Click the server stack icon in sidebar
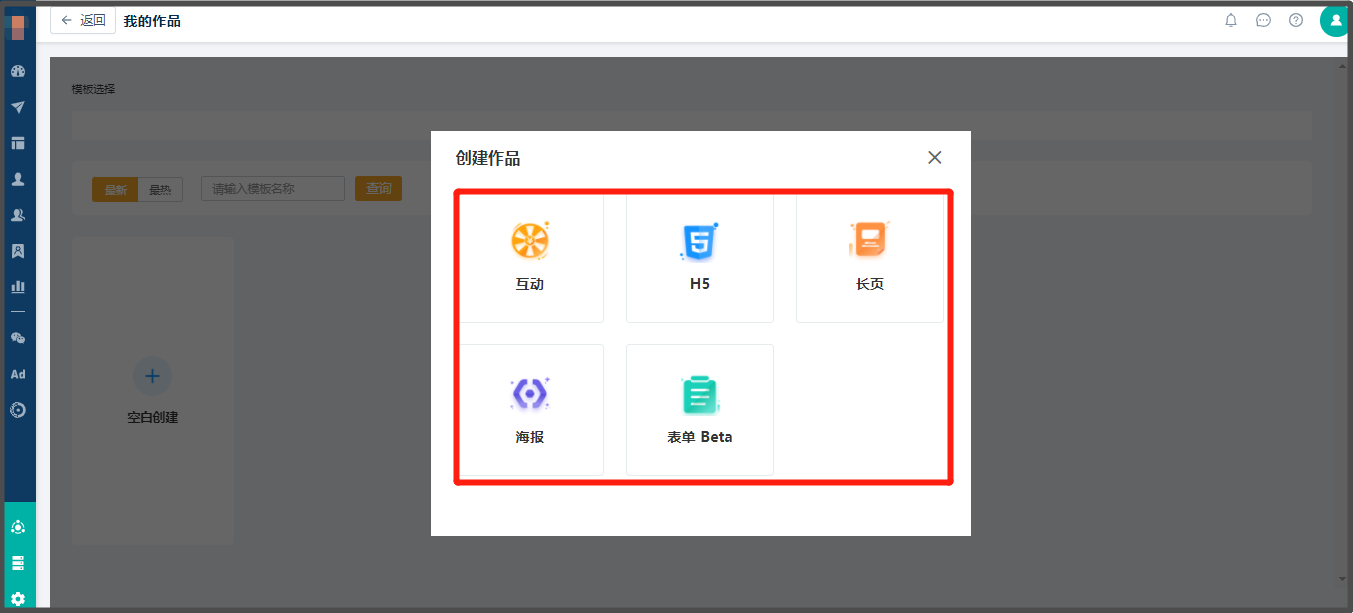Viewport: 1353px width, 613px height. [18, 563]
